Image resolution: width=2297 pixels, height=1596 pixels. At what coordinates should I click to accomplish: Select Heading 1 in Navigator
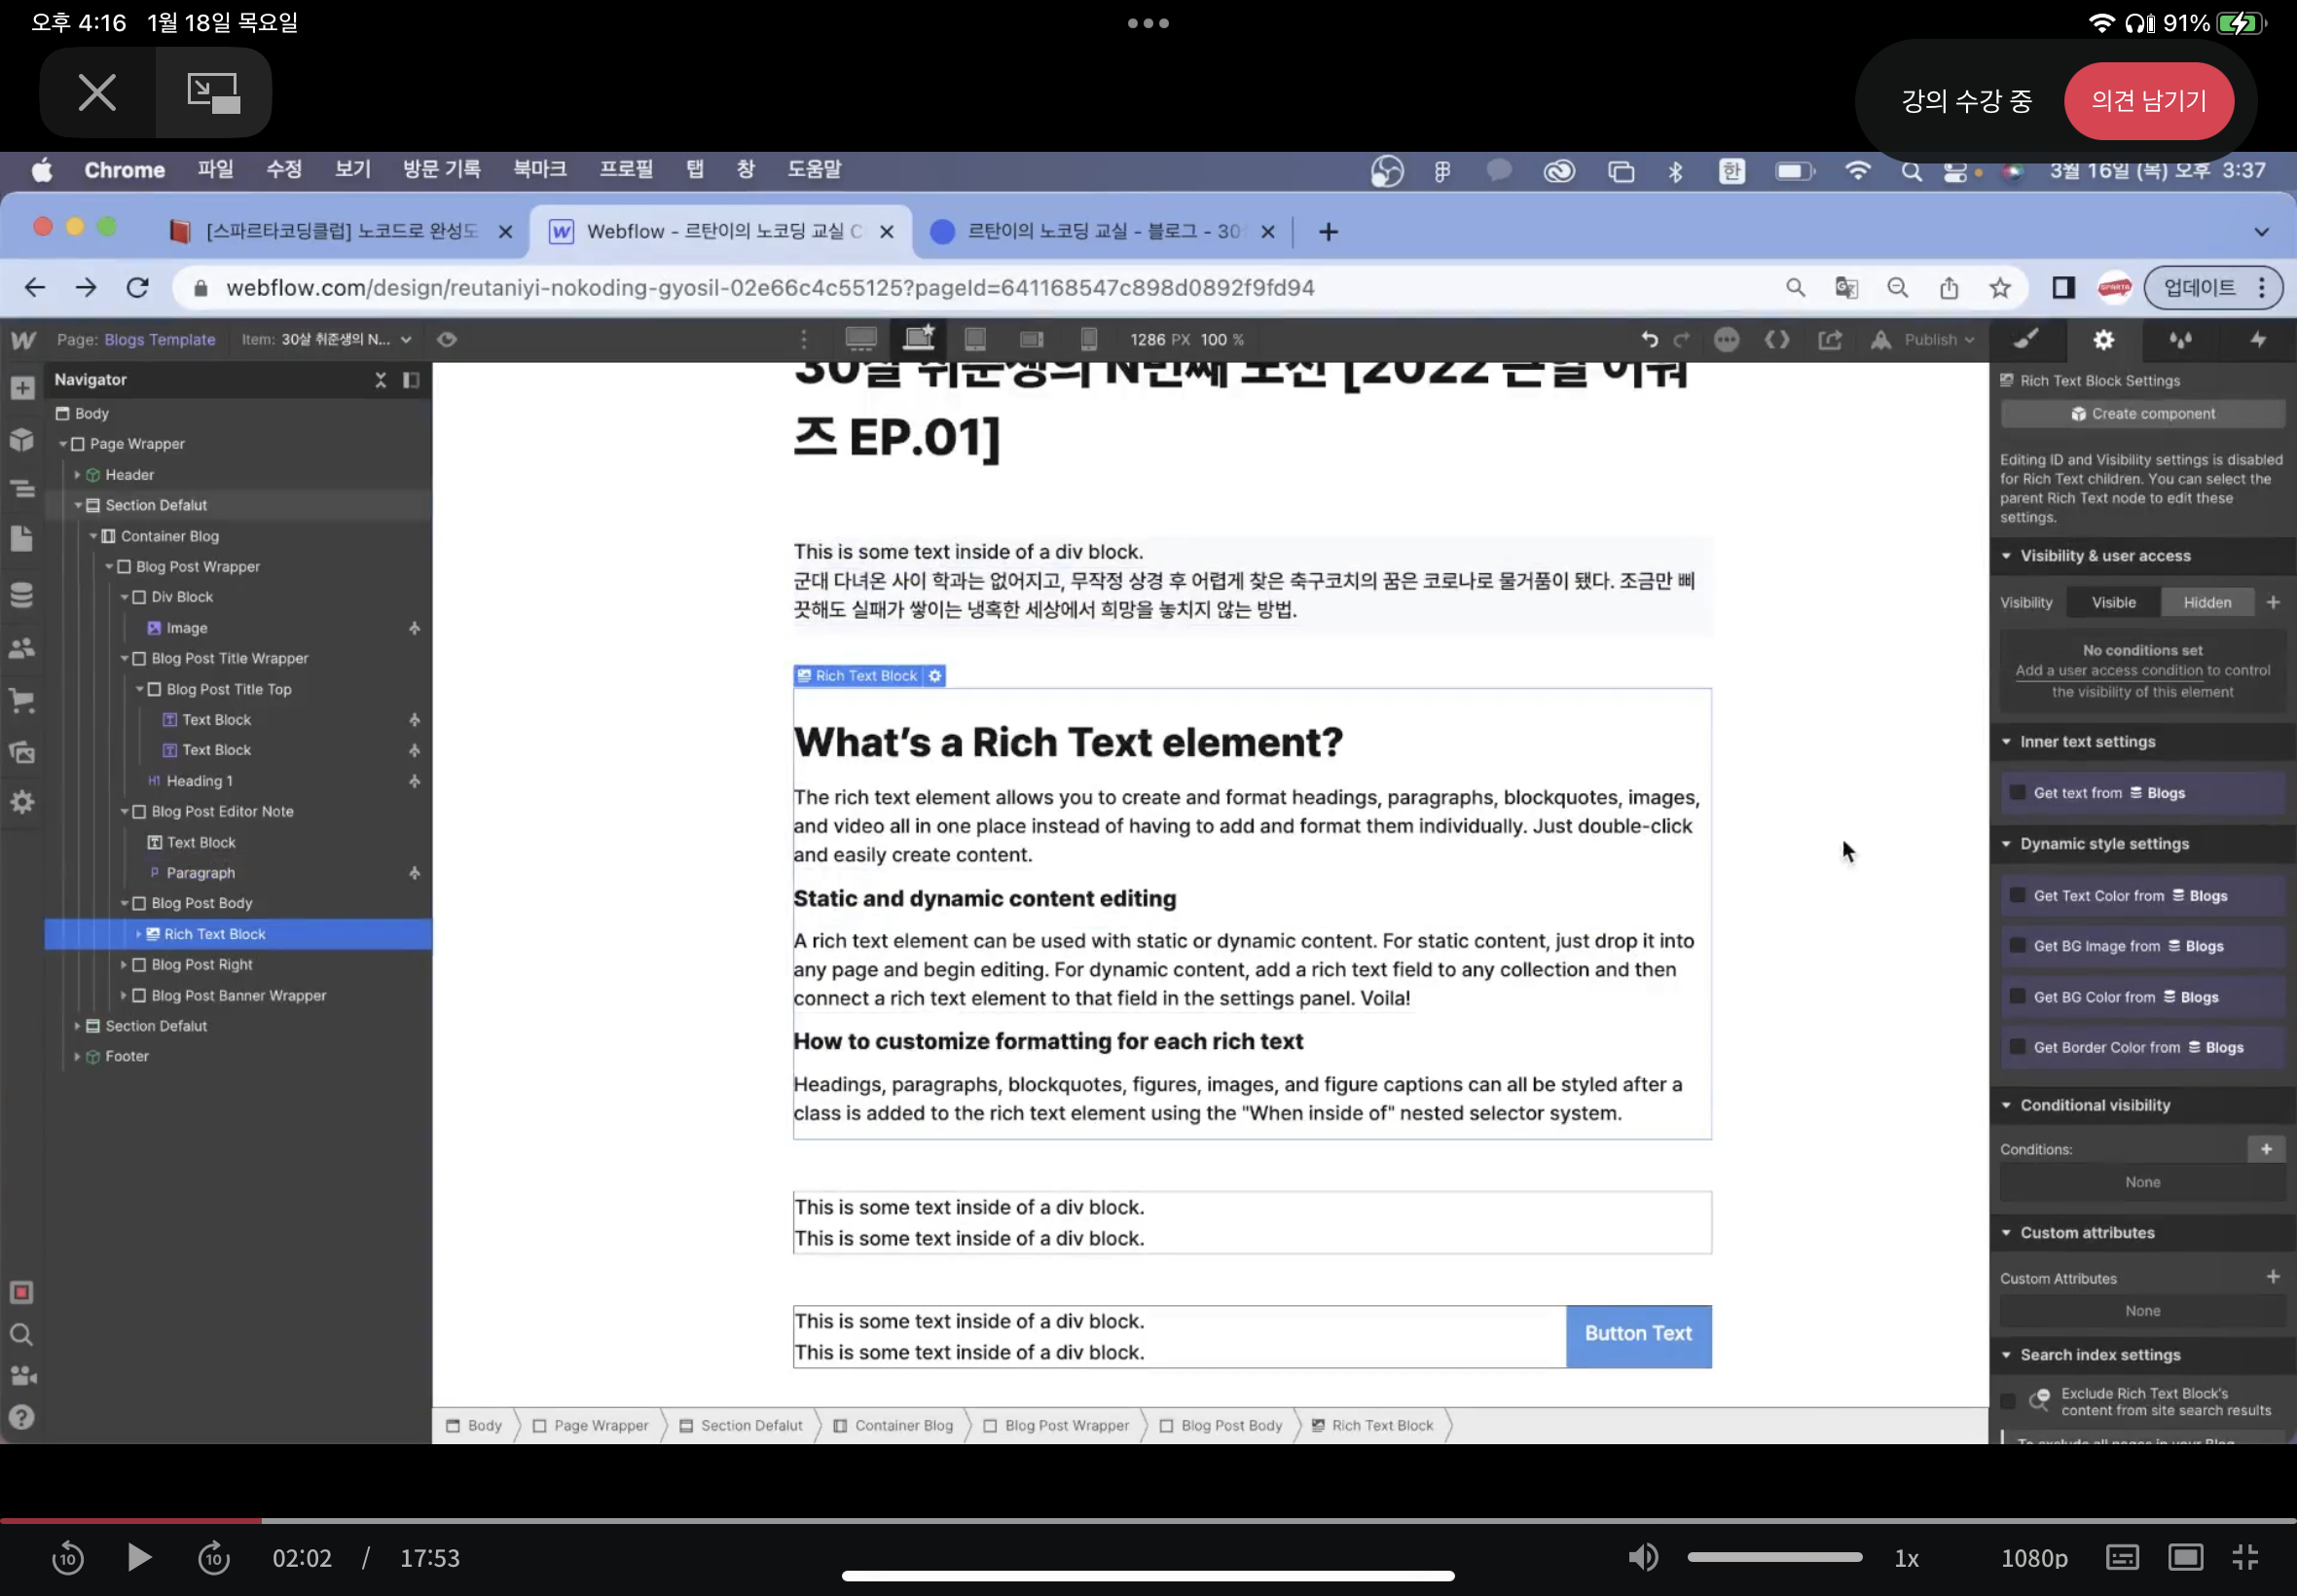pos(199,781)
